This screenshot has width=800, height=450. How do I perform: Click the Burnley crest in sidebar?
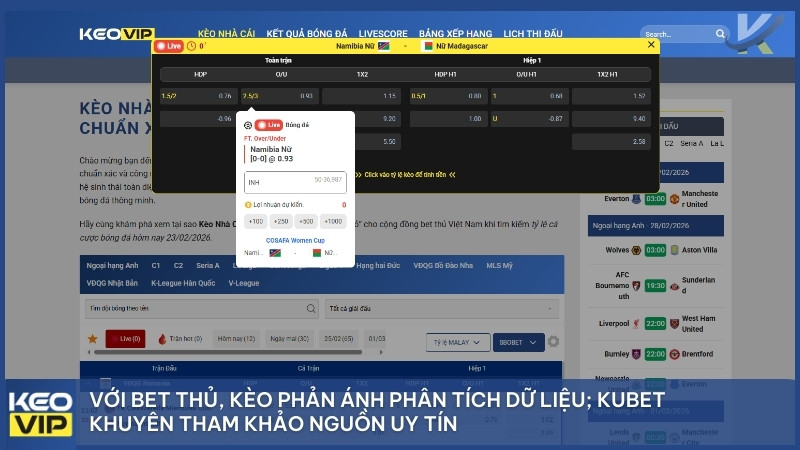[636, 354]
